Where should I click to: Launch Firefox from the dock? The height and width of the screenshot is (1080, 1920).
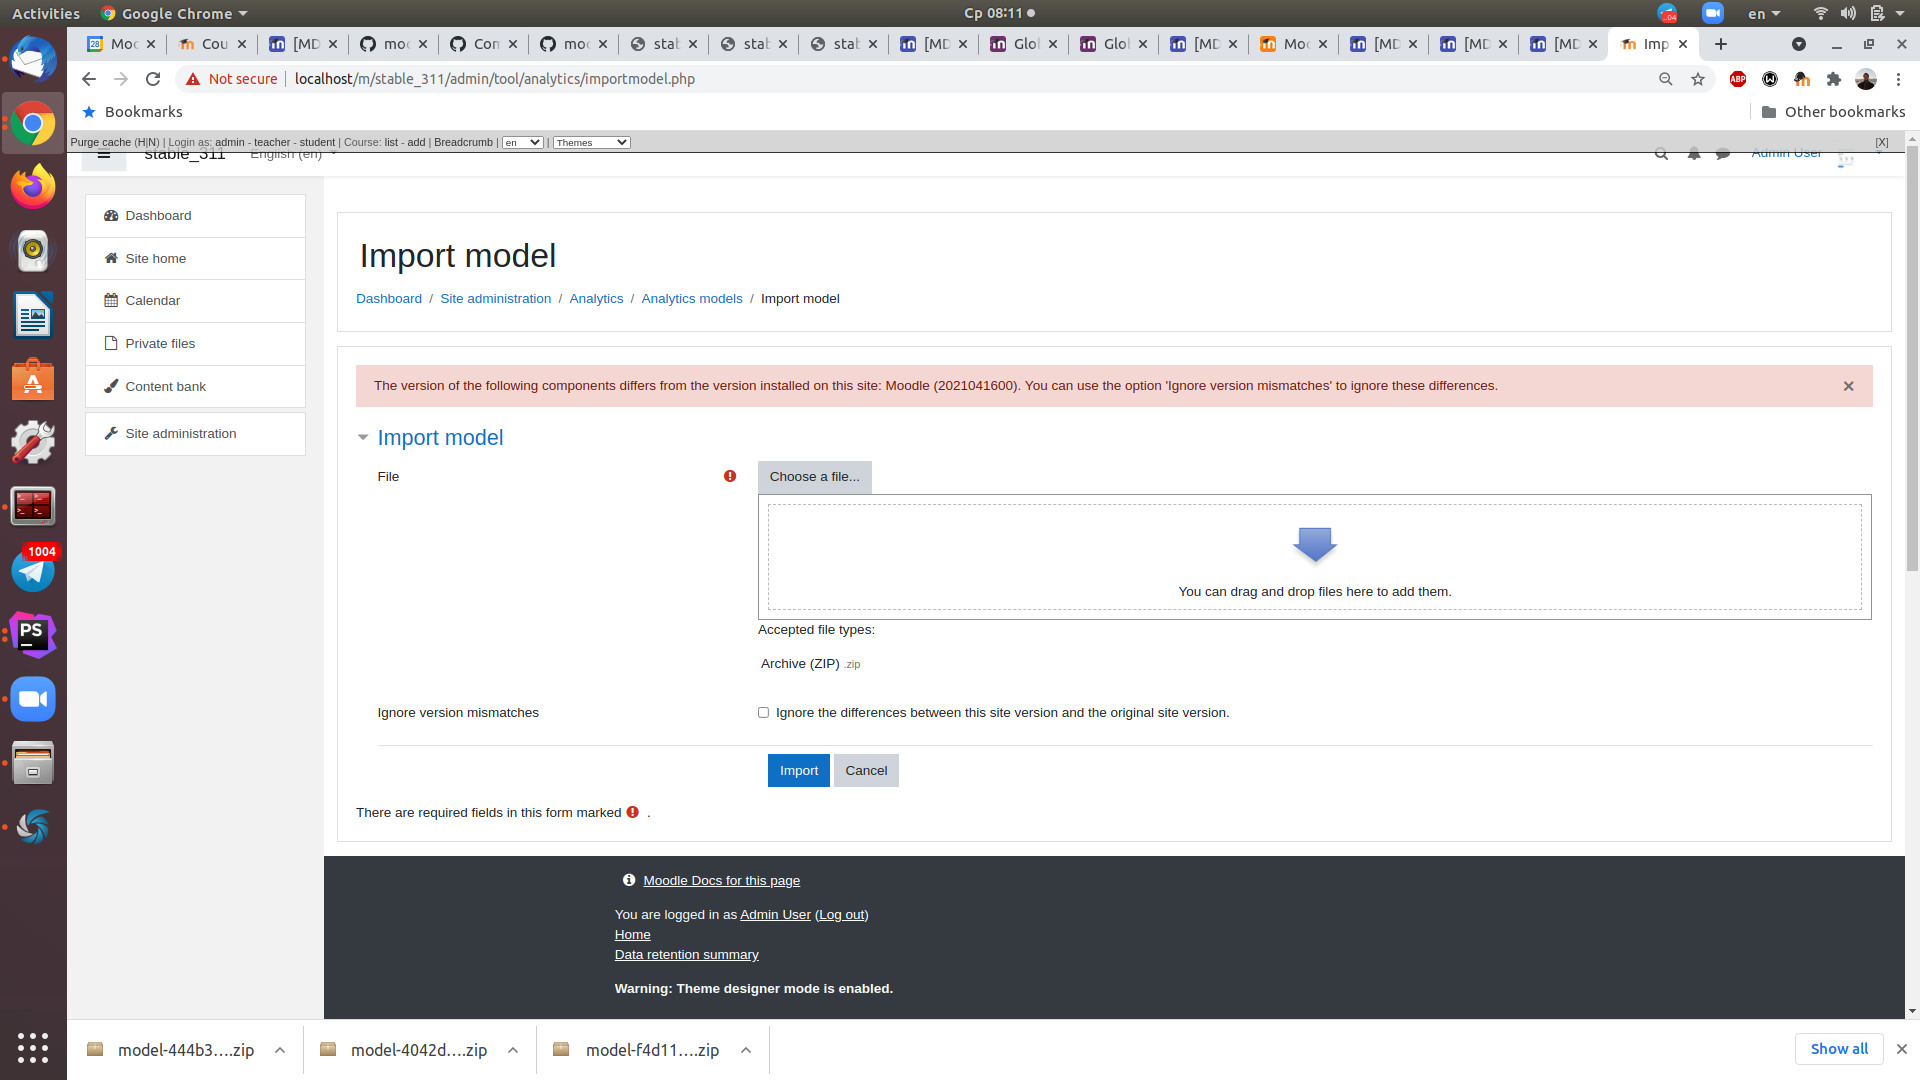[33, 187]
